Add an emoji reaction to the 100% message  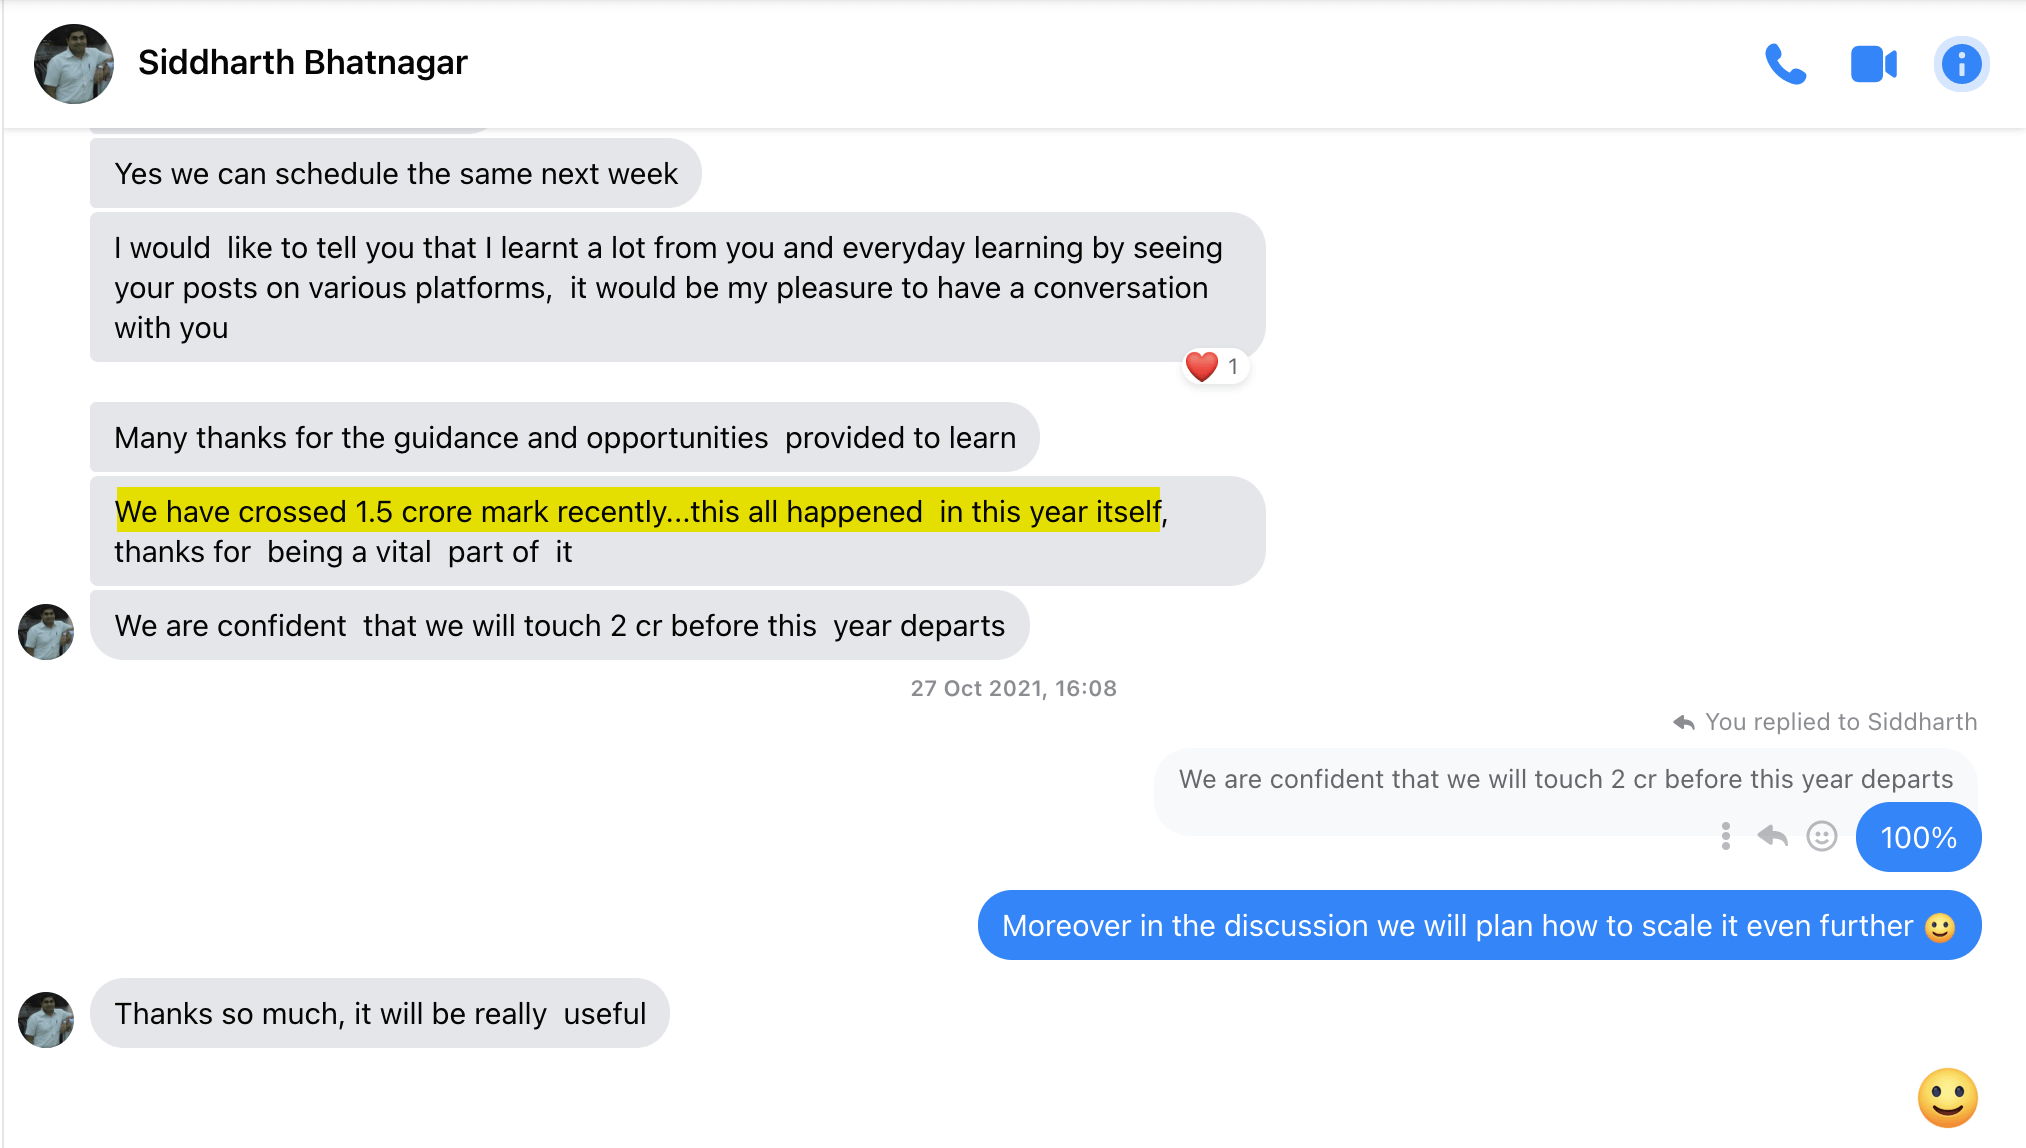click(x=1821, y=836)
